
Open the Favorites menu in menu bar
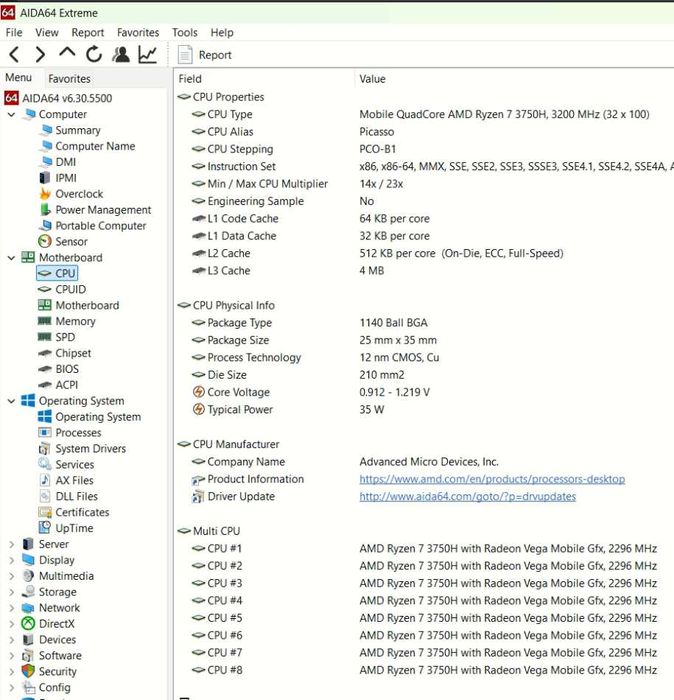point(138,33)
